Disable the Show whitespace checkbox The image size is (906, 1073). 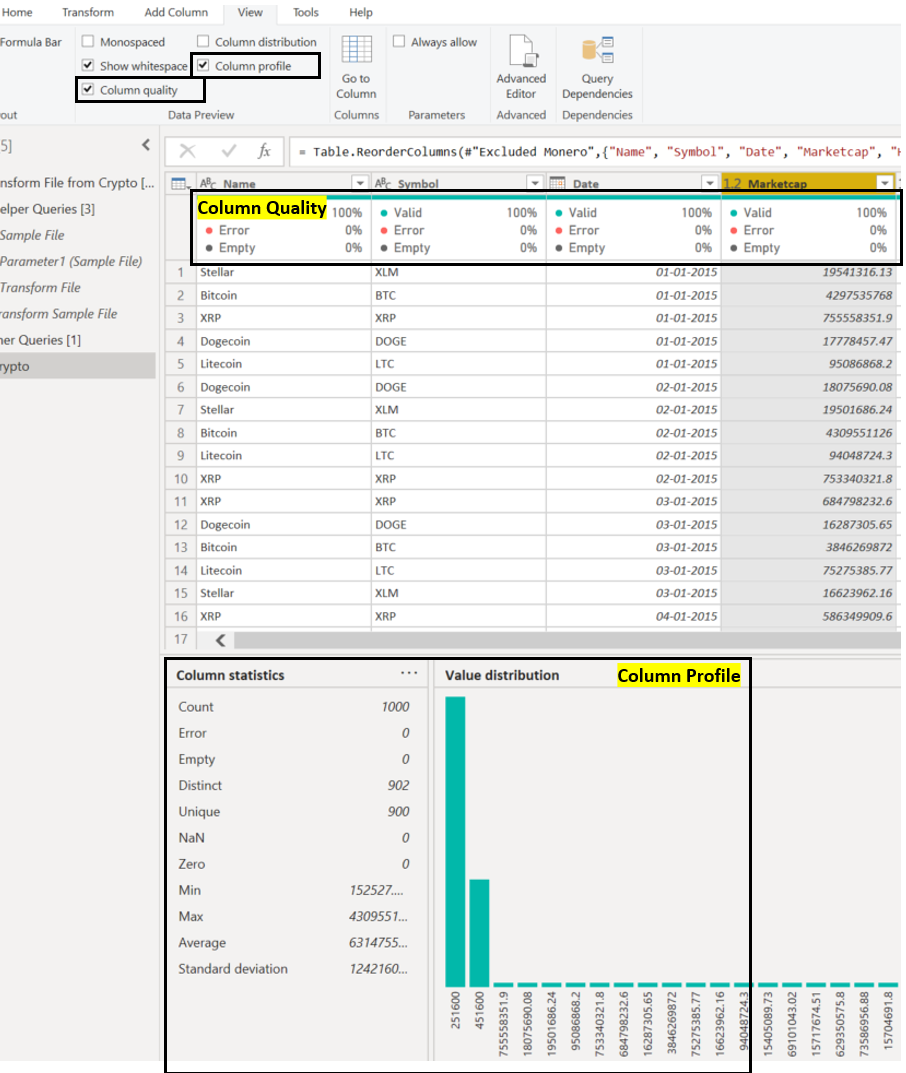click(89, 65)
